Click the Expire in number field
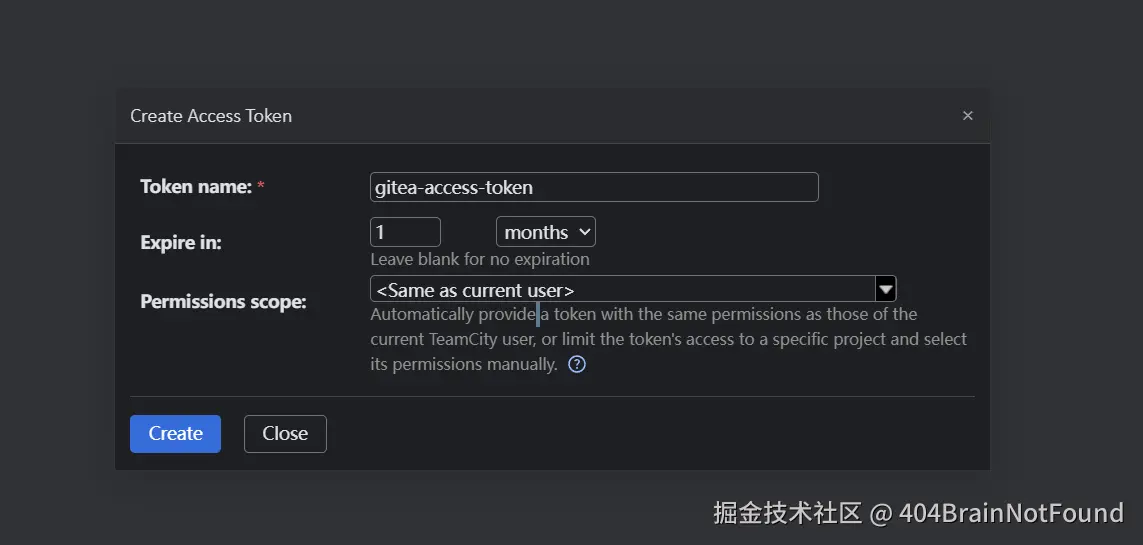Image resolution: width=1143 pixels, height=545 pixels. click(405, 232)
